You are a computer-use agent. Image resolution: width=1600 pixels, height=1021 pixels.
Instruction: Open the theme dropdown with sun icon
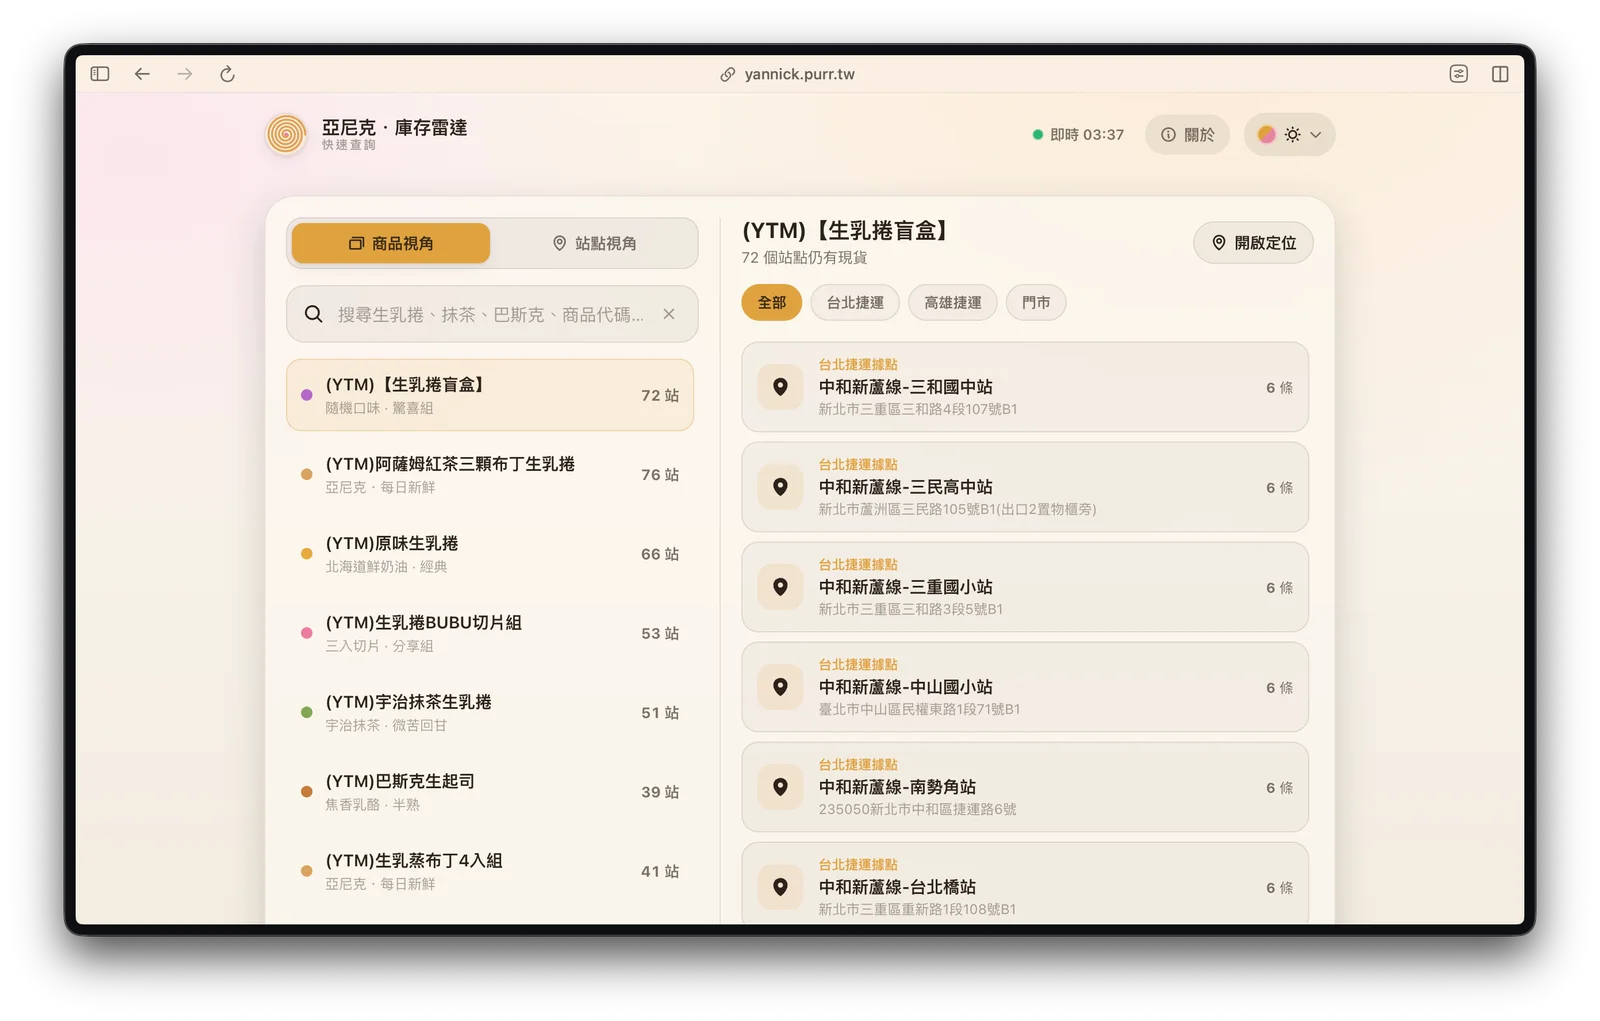1290,134
